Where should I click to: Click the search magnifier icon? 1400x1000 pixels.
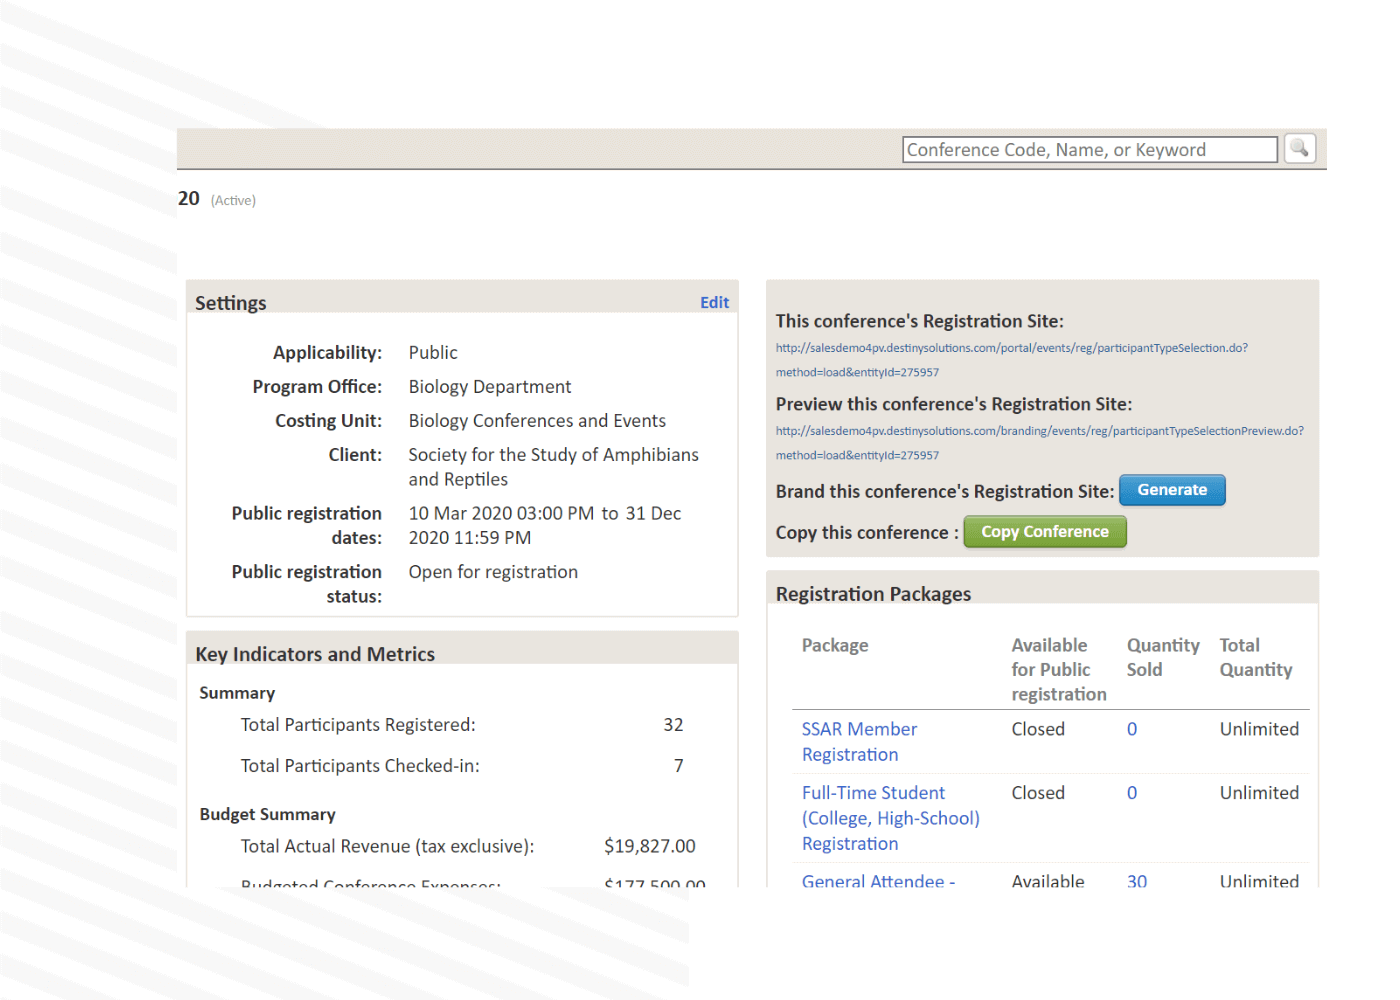click(1299, 148)
